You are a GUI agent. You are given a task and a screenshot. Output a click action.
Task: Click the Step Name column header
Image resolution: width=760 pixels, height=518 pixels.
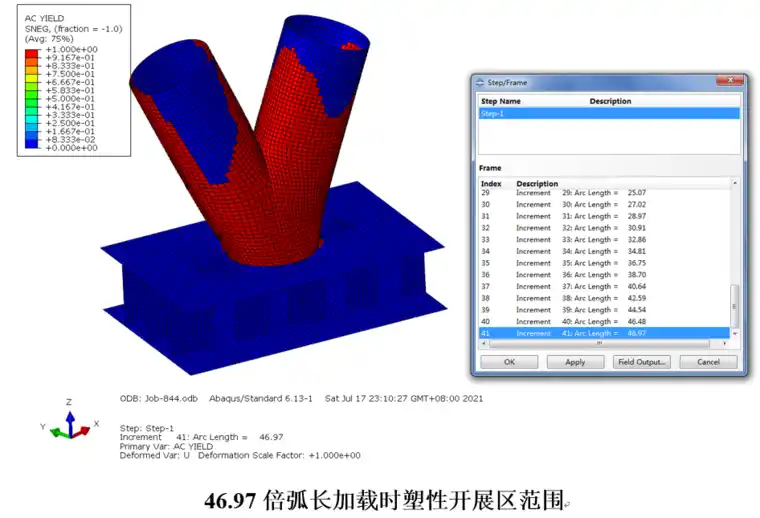click(501, 101)
